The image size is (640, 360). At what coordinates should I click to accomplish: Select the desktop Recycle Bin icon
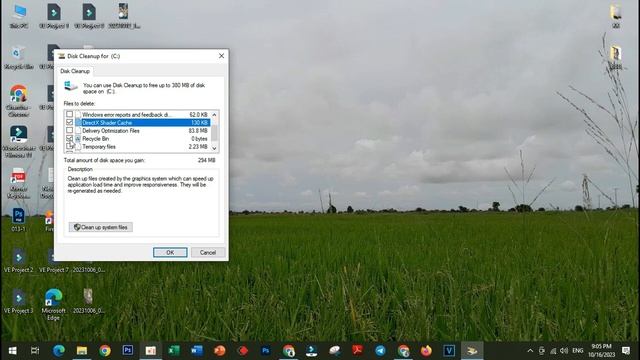pyautogui.click(x=18, y=57)
